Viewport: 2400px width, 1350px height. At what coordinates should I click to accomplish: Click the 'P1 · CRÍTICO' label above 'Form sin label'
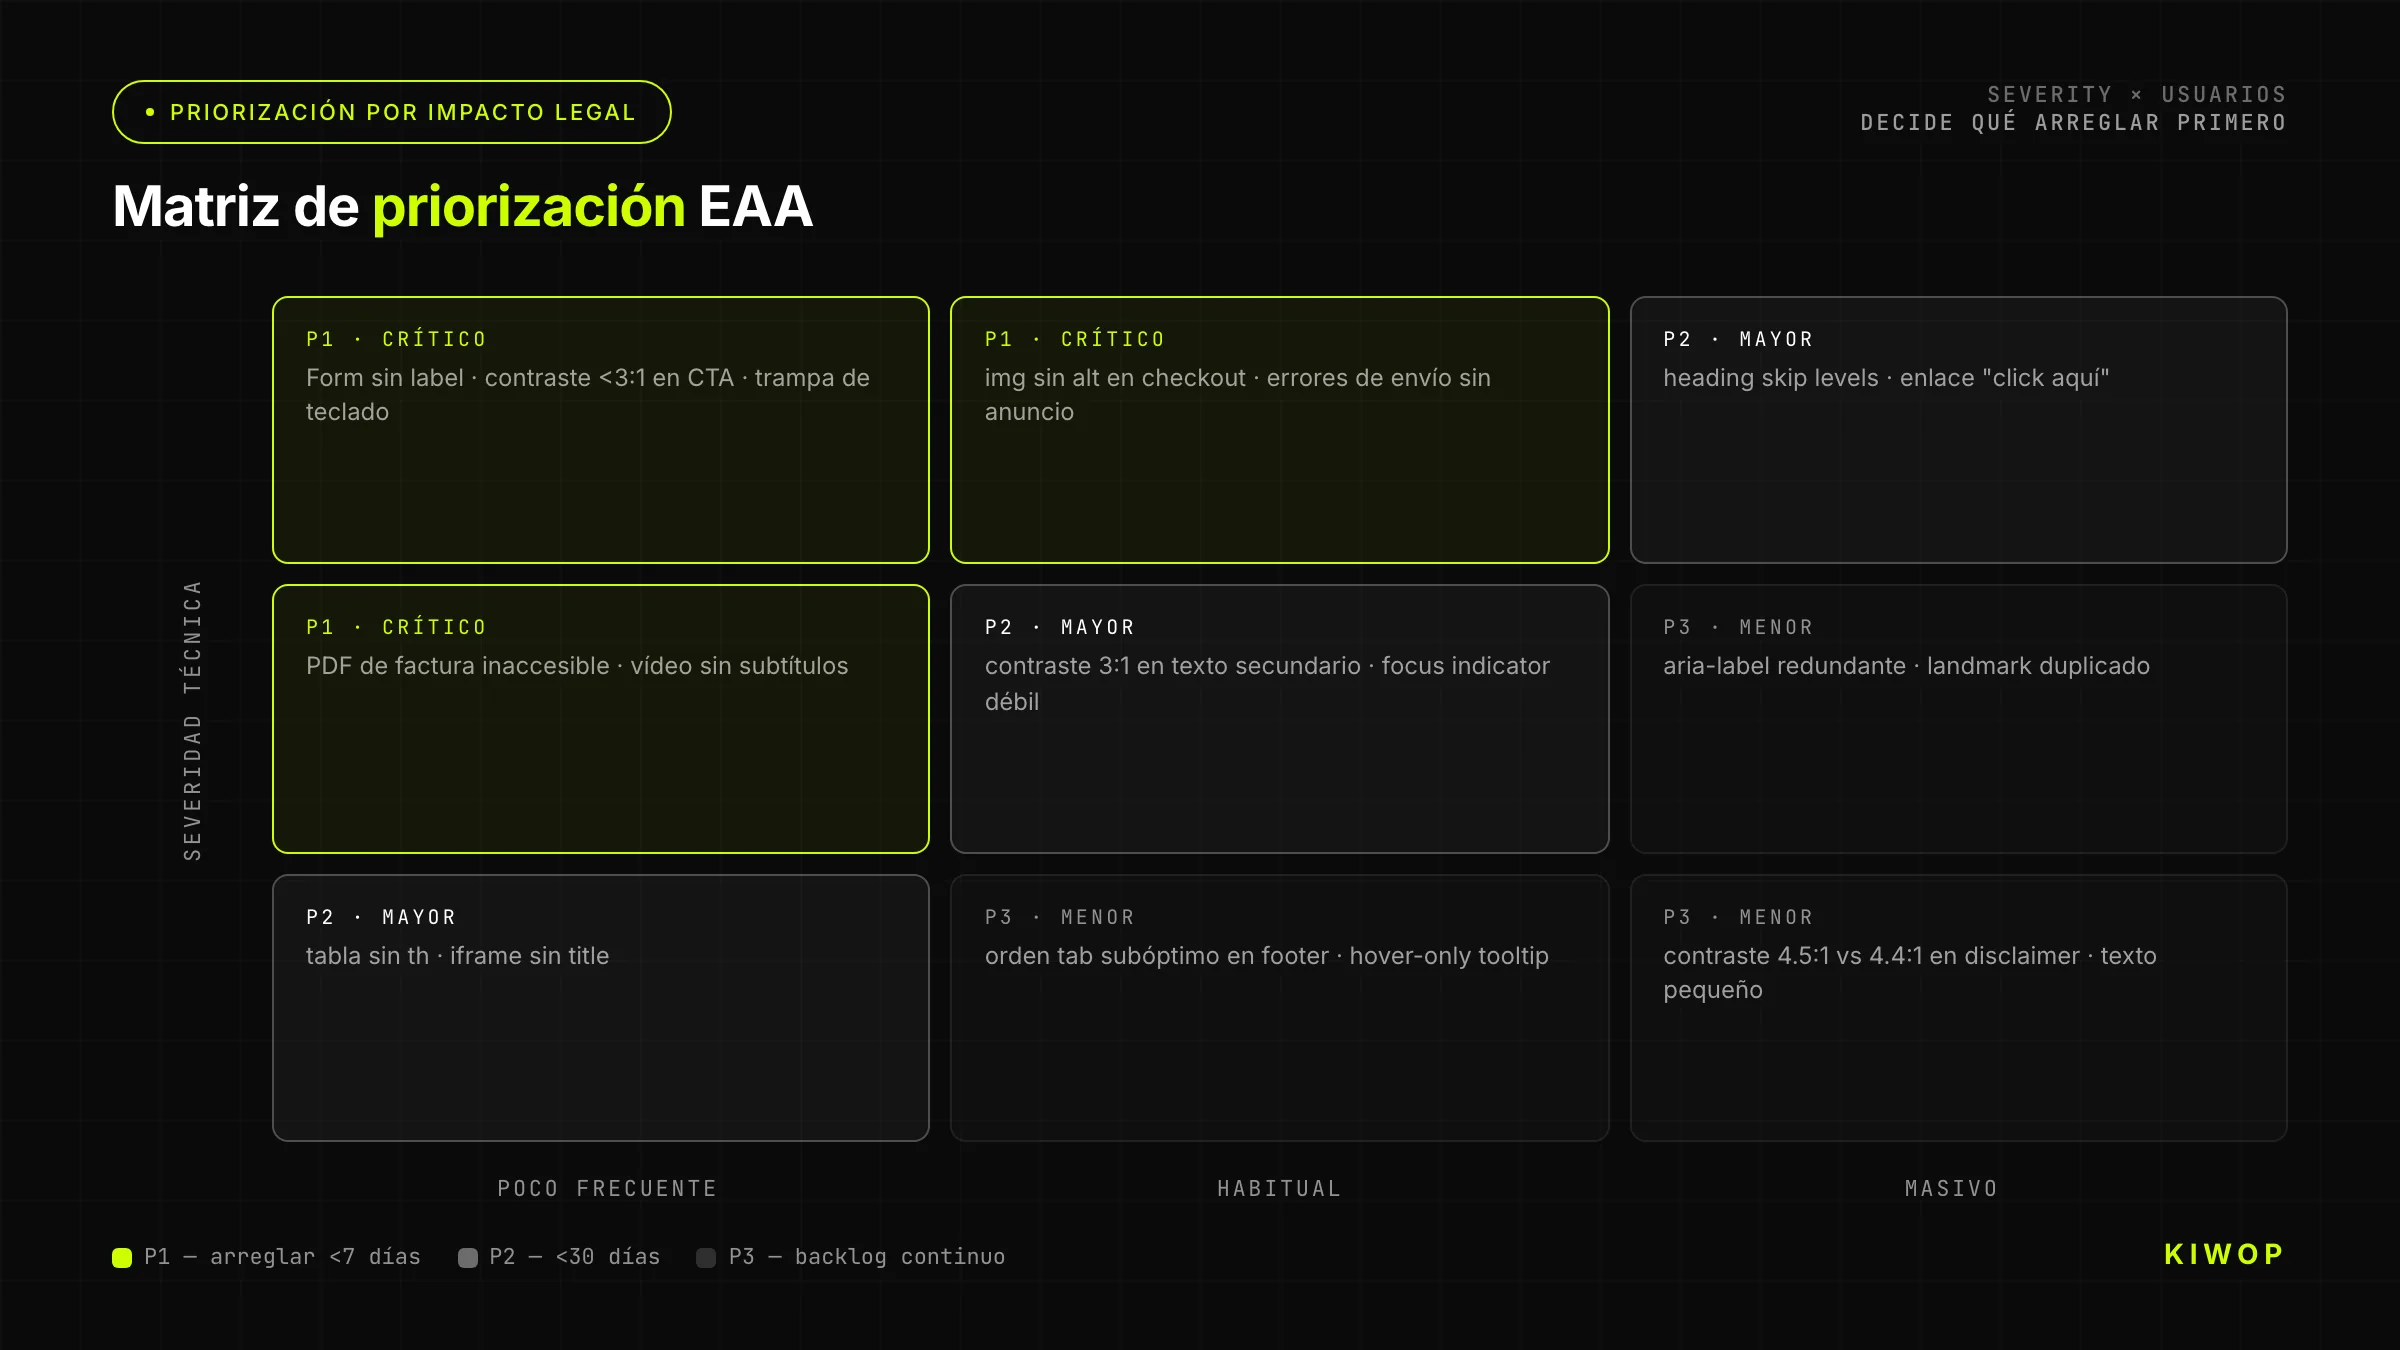(x=396, y=339)
